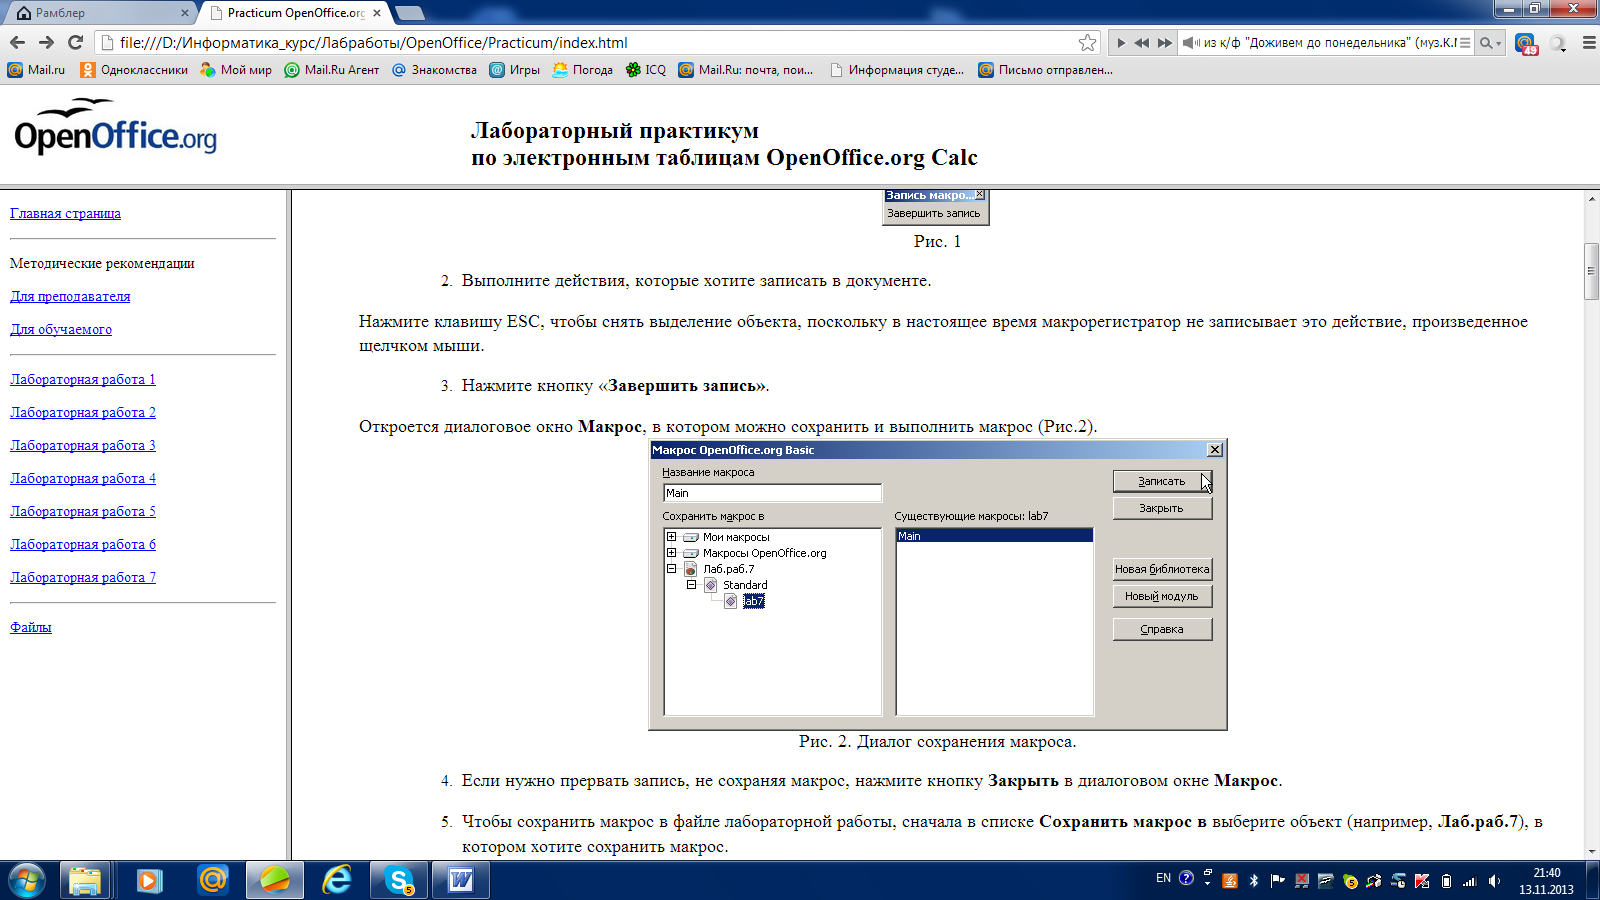Open the Игры bookmark

(514, 70)
